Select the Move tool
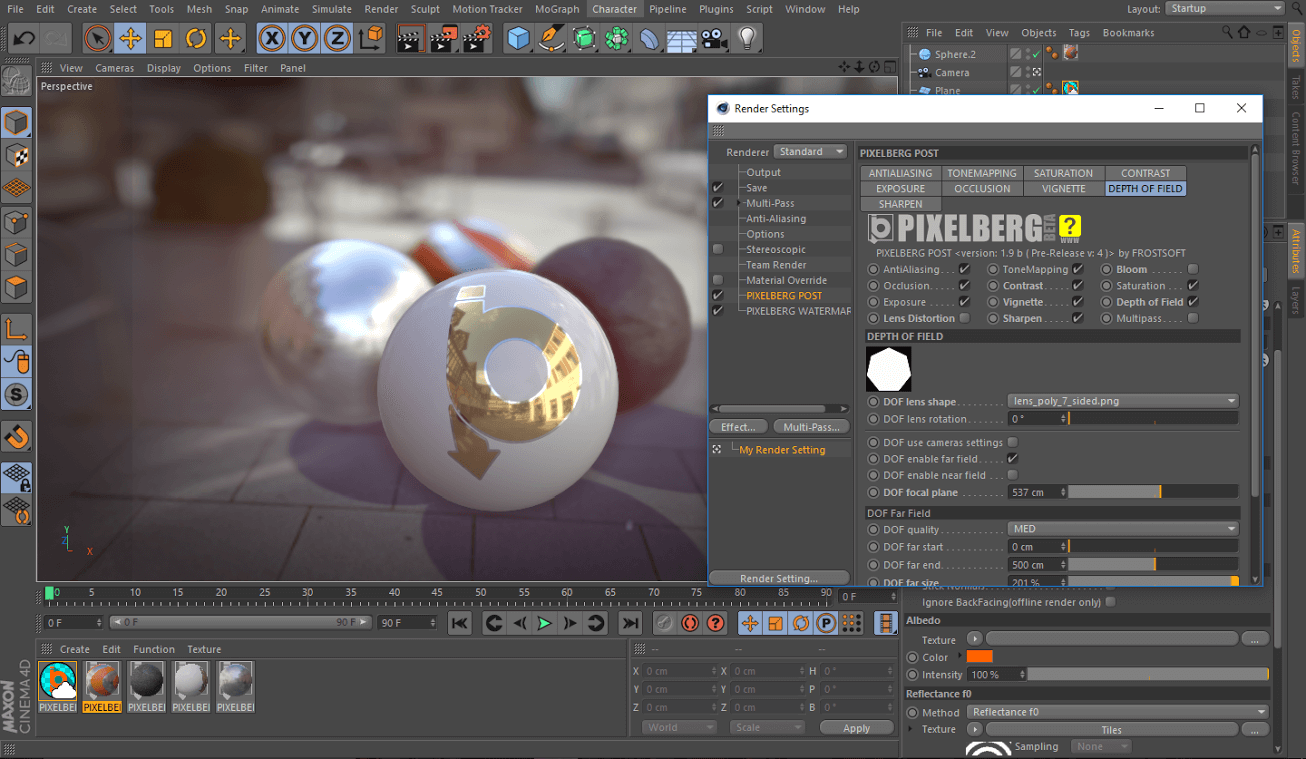1306x759 pixels. pos(130,39)
